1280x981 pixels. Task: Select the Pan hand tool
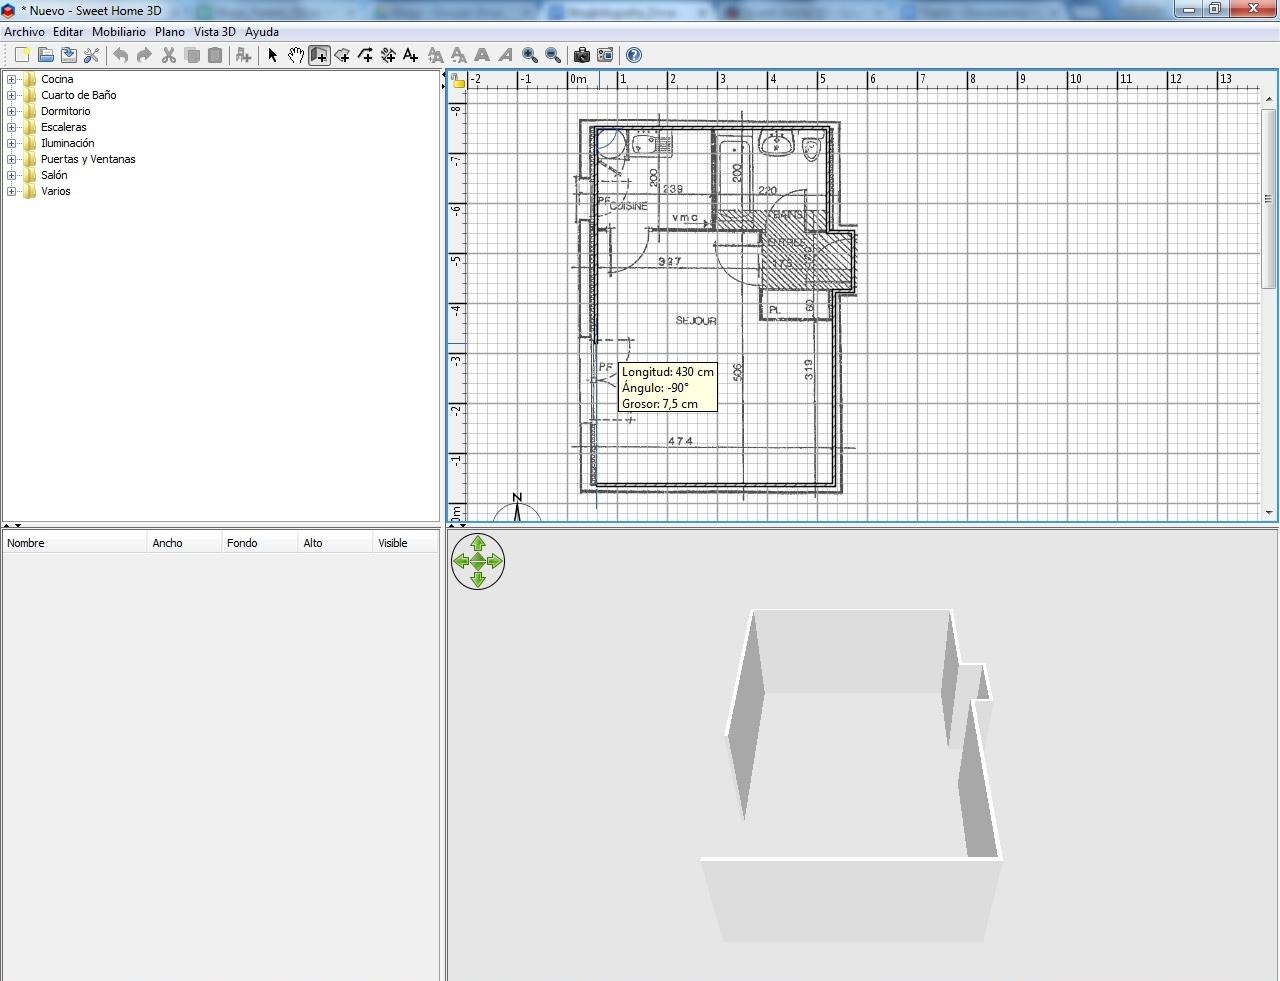296,55
